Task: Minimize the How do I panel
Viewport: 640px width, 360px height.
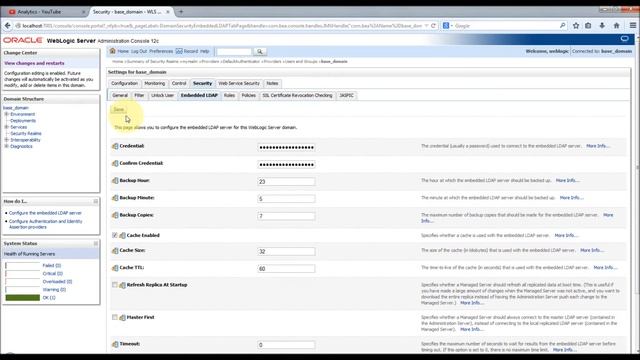Action: (96, 201)
